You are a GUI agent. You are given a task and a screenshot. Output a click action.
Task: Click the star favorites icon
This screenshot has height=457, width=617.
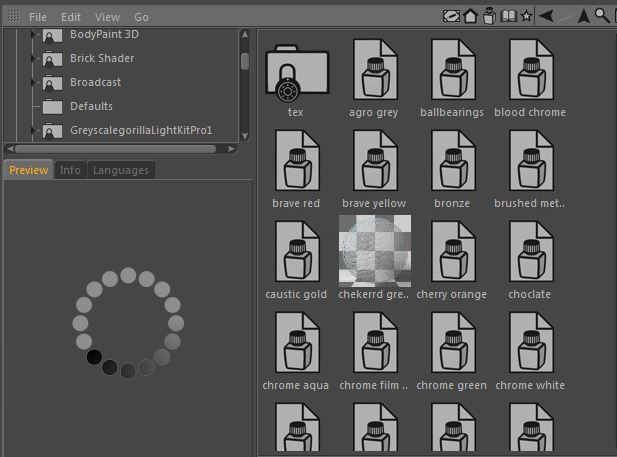point(526,16)
